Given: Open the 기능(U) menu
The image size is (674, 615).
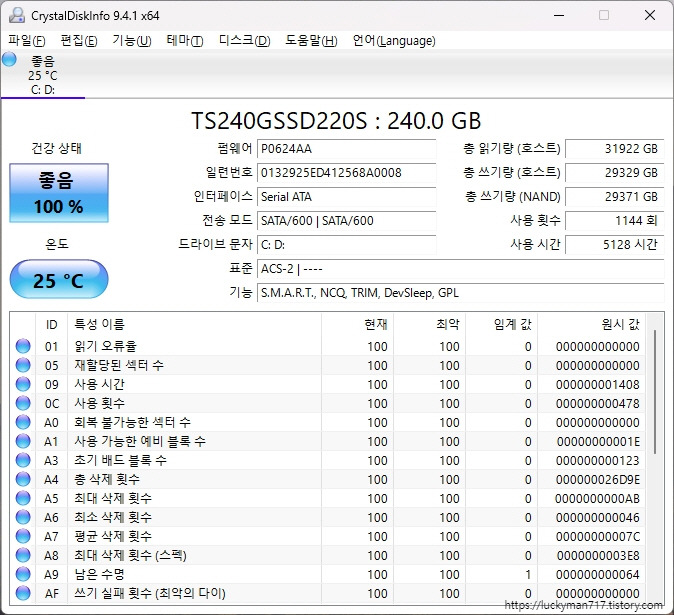Looking at the screenshot, I should (132, 41).
